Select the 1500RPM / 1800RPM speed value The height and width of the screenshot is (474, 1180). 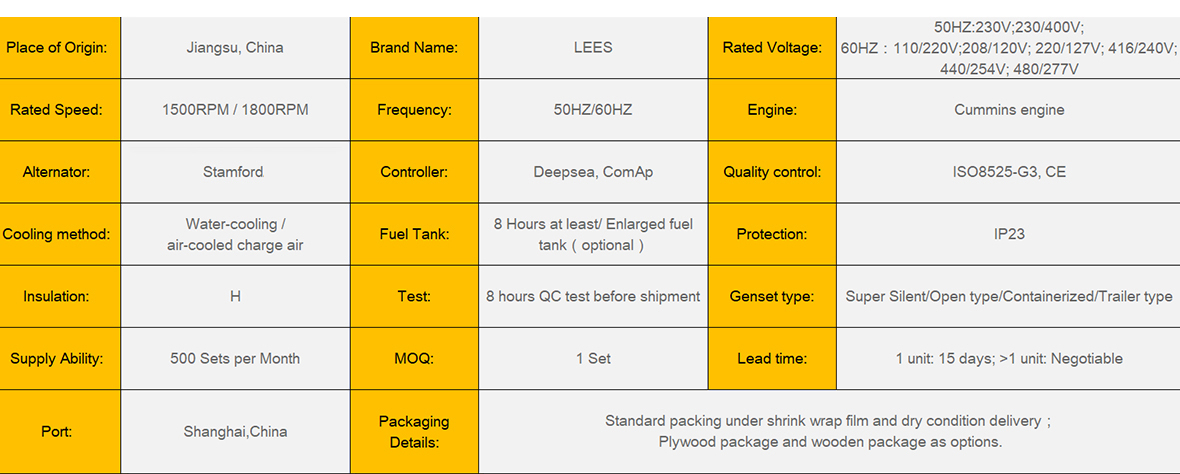(x=235, y=110)
